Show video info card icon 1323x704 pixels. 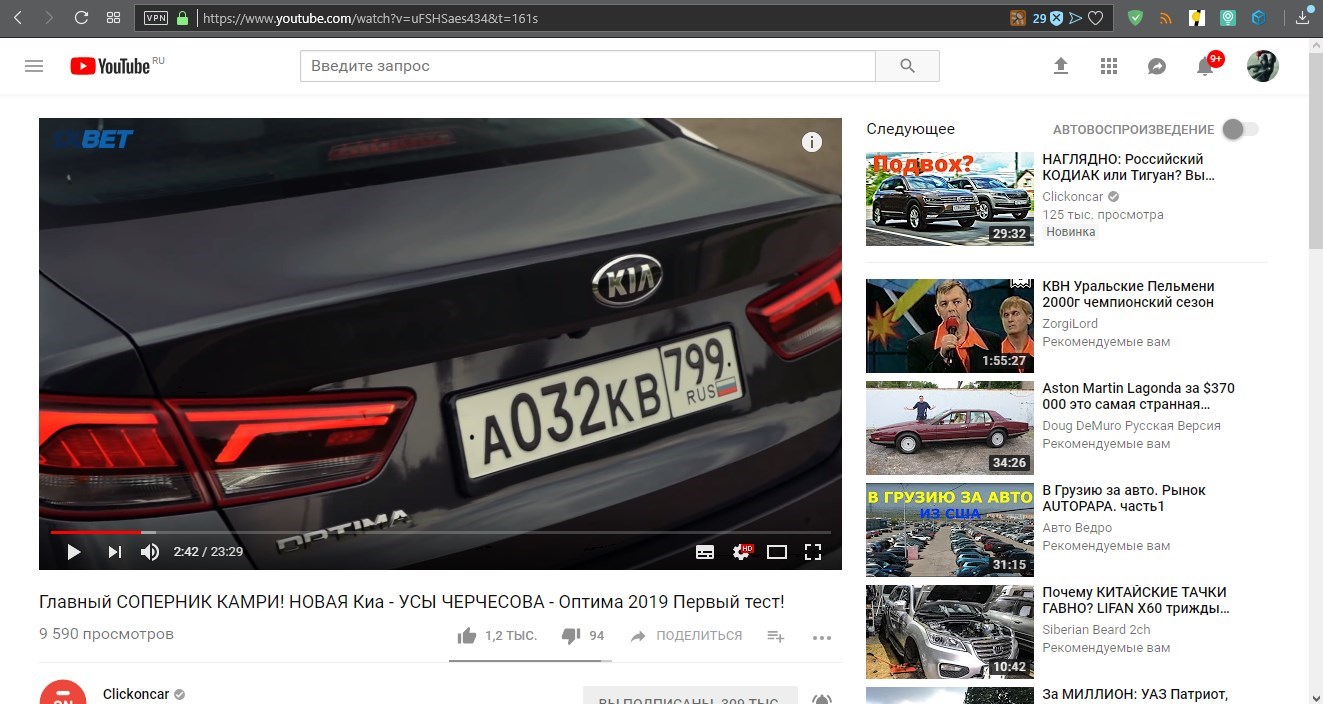(812, 142)
